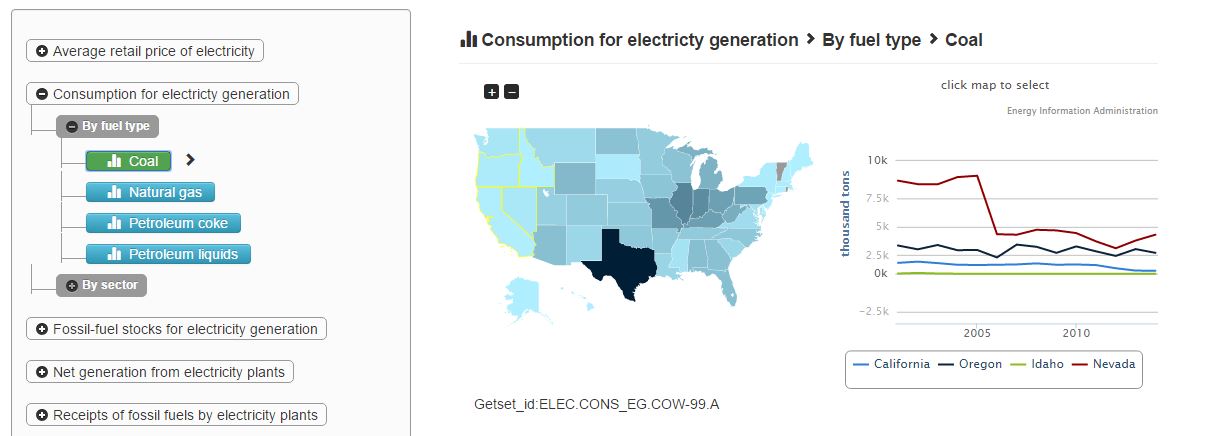The height and width of the screenshot is (436, 1211).
Task: Select the Petroleum coke chart button
Action: coord(163,223)
